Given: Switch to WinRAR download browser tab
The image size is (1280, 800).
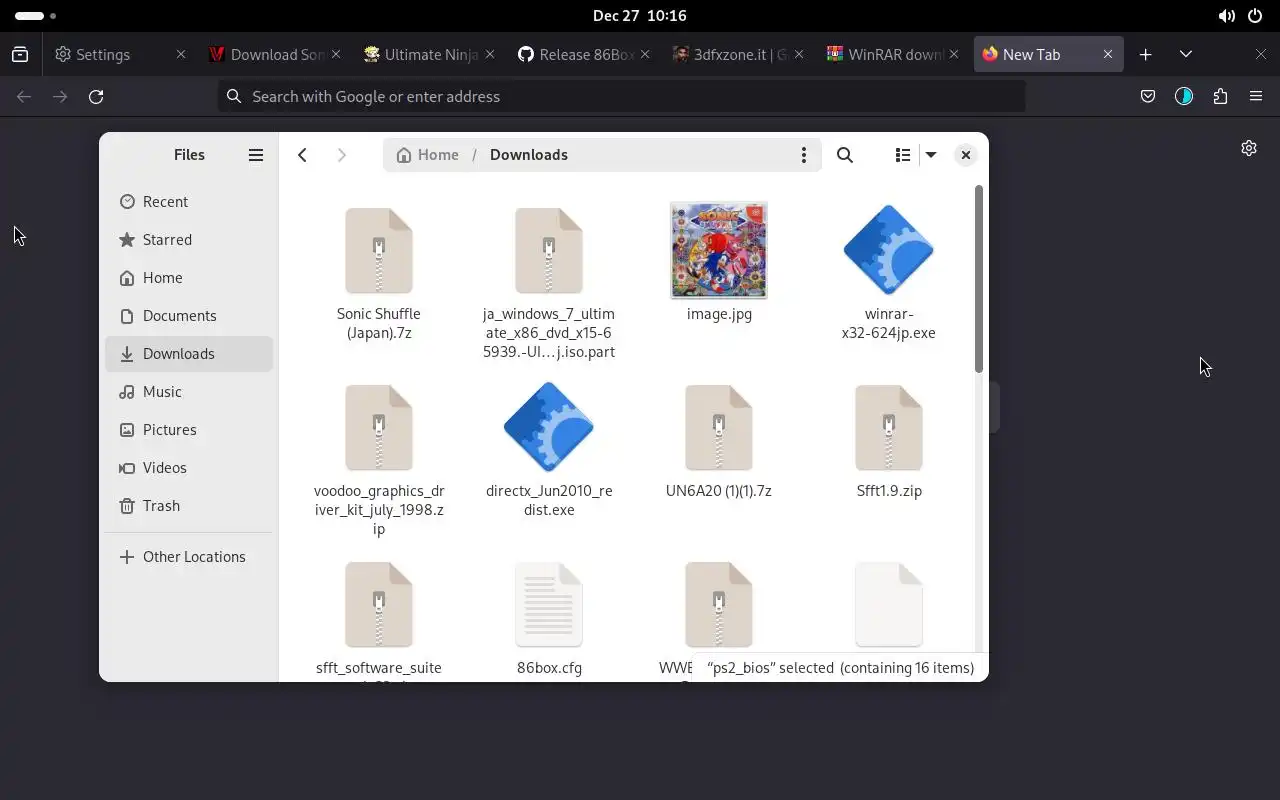Looking at the screenshot, I should [895, 55].
